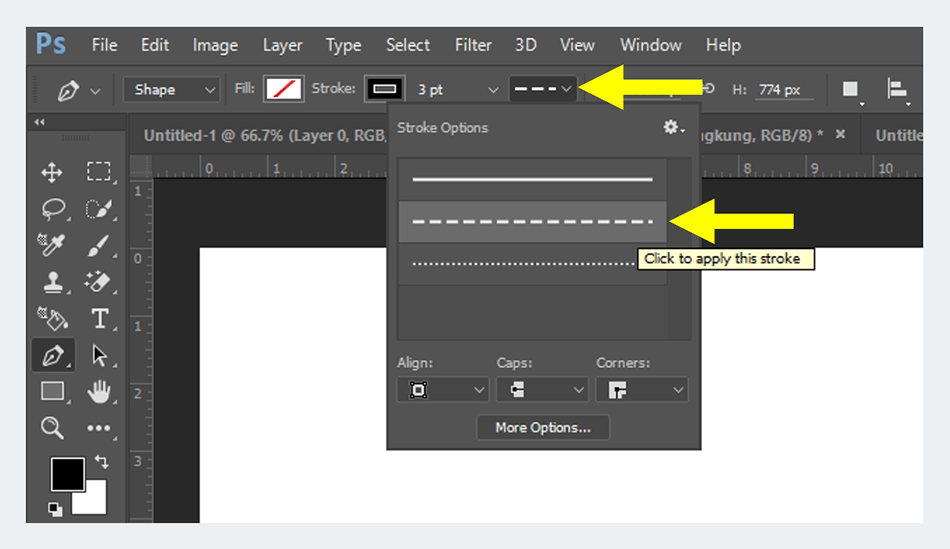The width and height of the screenshot is (950, 549).
Task: Expand the stroke Caps dropdown
Action: point(541,390)
